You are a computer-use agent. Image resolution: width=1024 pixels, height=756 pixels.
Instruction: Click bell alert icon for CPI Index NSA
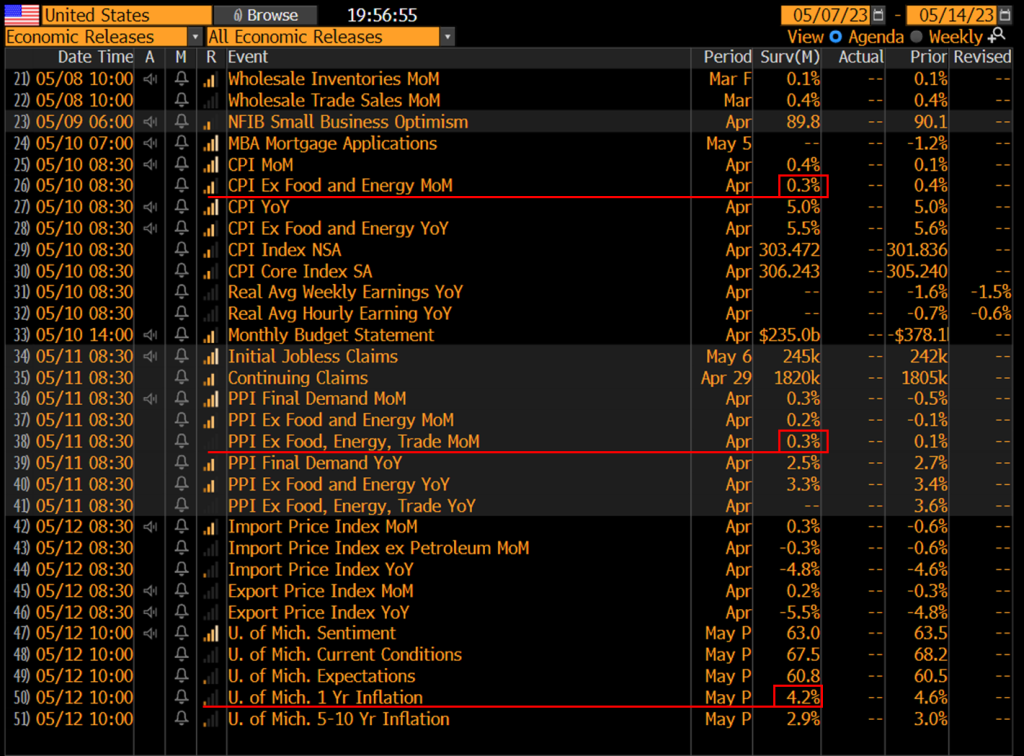pos(182,249)
